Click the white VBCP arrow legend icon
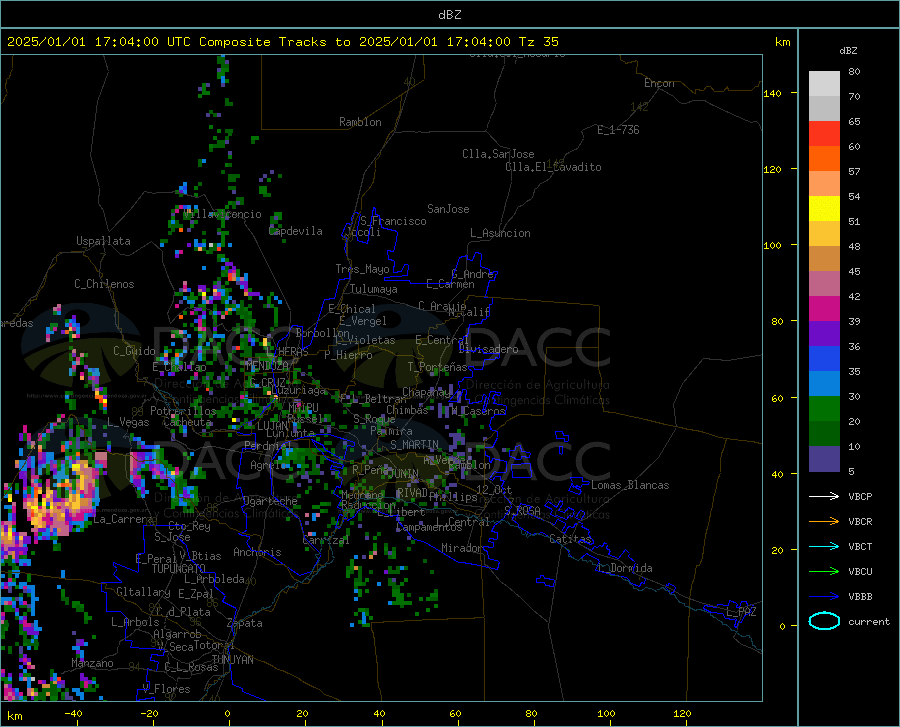Screen dimensions: 900x727 click(824, 496)
